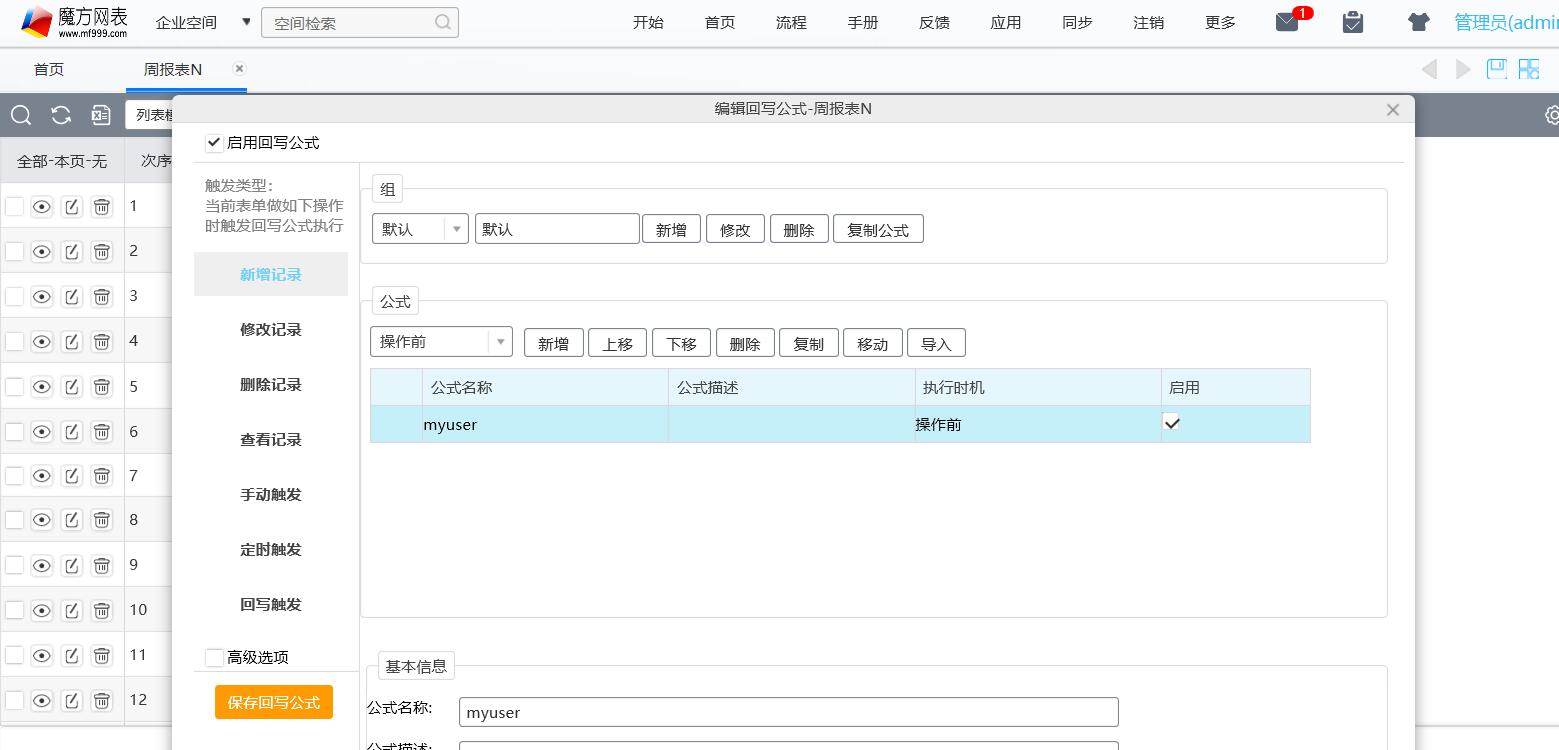The image size is (1559, 750).
Task: Go to previous tab with left arrow
Action: (x=1429, y=69)
